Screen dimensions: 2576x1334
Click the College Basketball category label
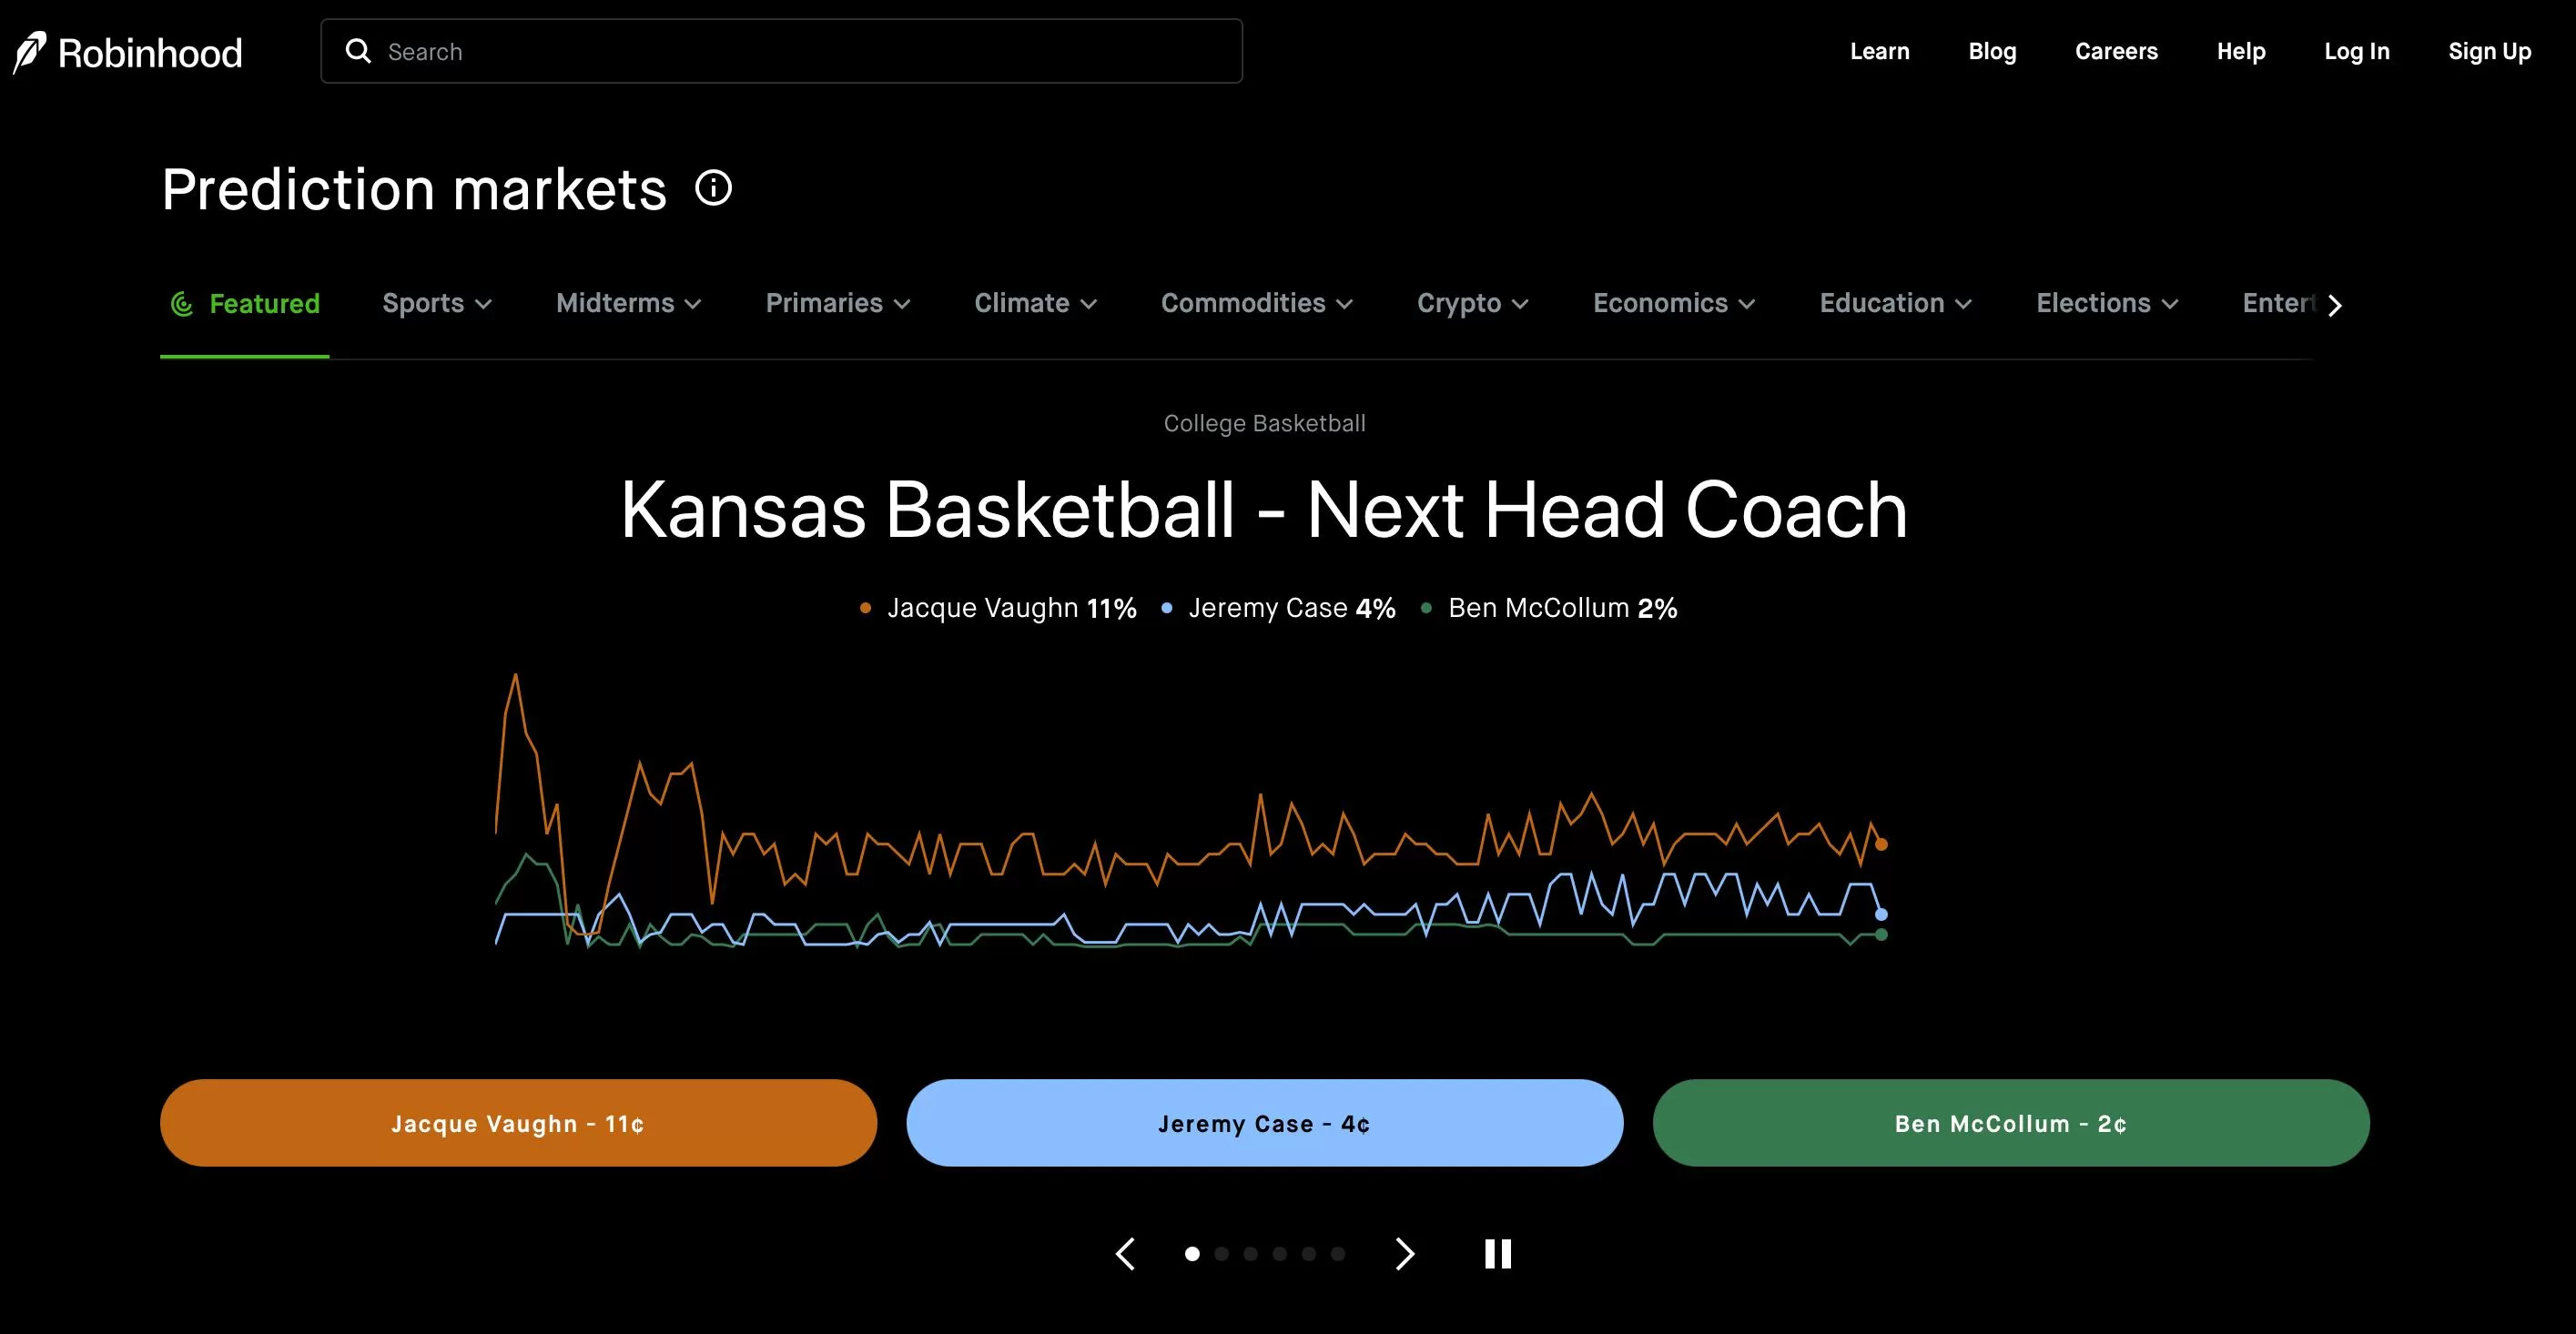(x=1265, y=423)
